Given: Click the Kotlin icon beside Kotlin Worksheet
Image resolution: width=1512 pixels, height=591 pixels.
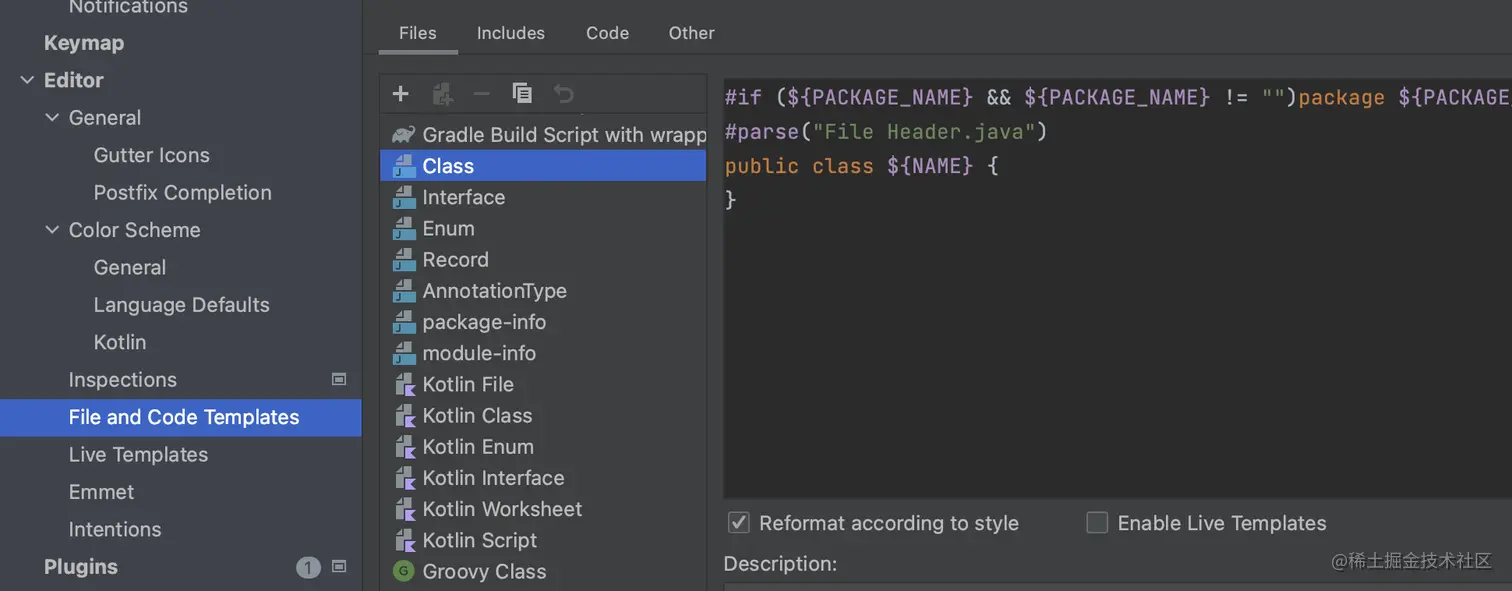Looking at the screenshot, I should [404, 509].
